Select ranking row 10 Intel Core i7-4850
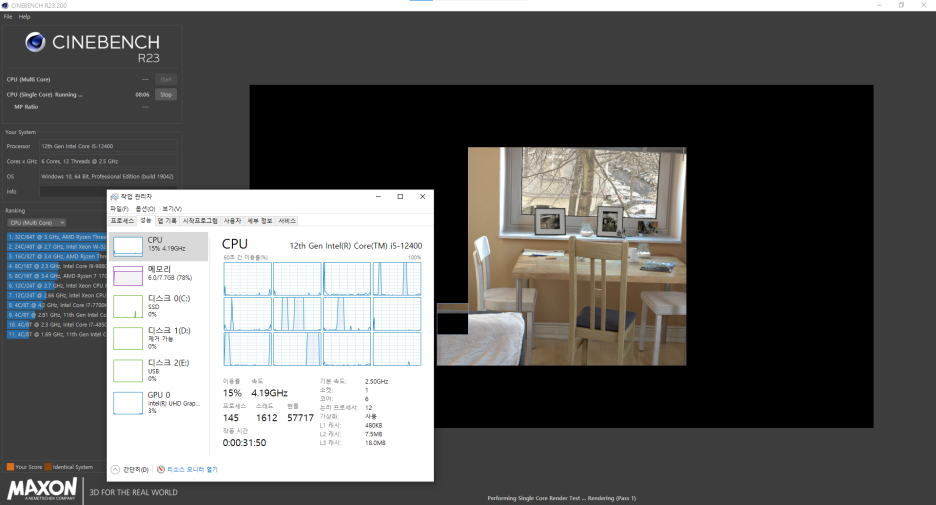Screen dimensions: 936x505 click(57, 325)
